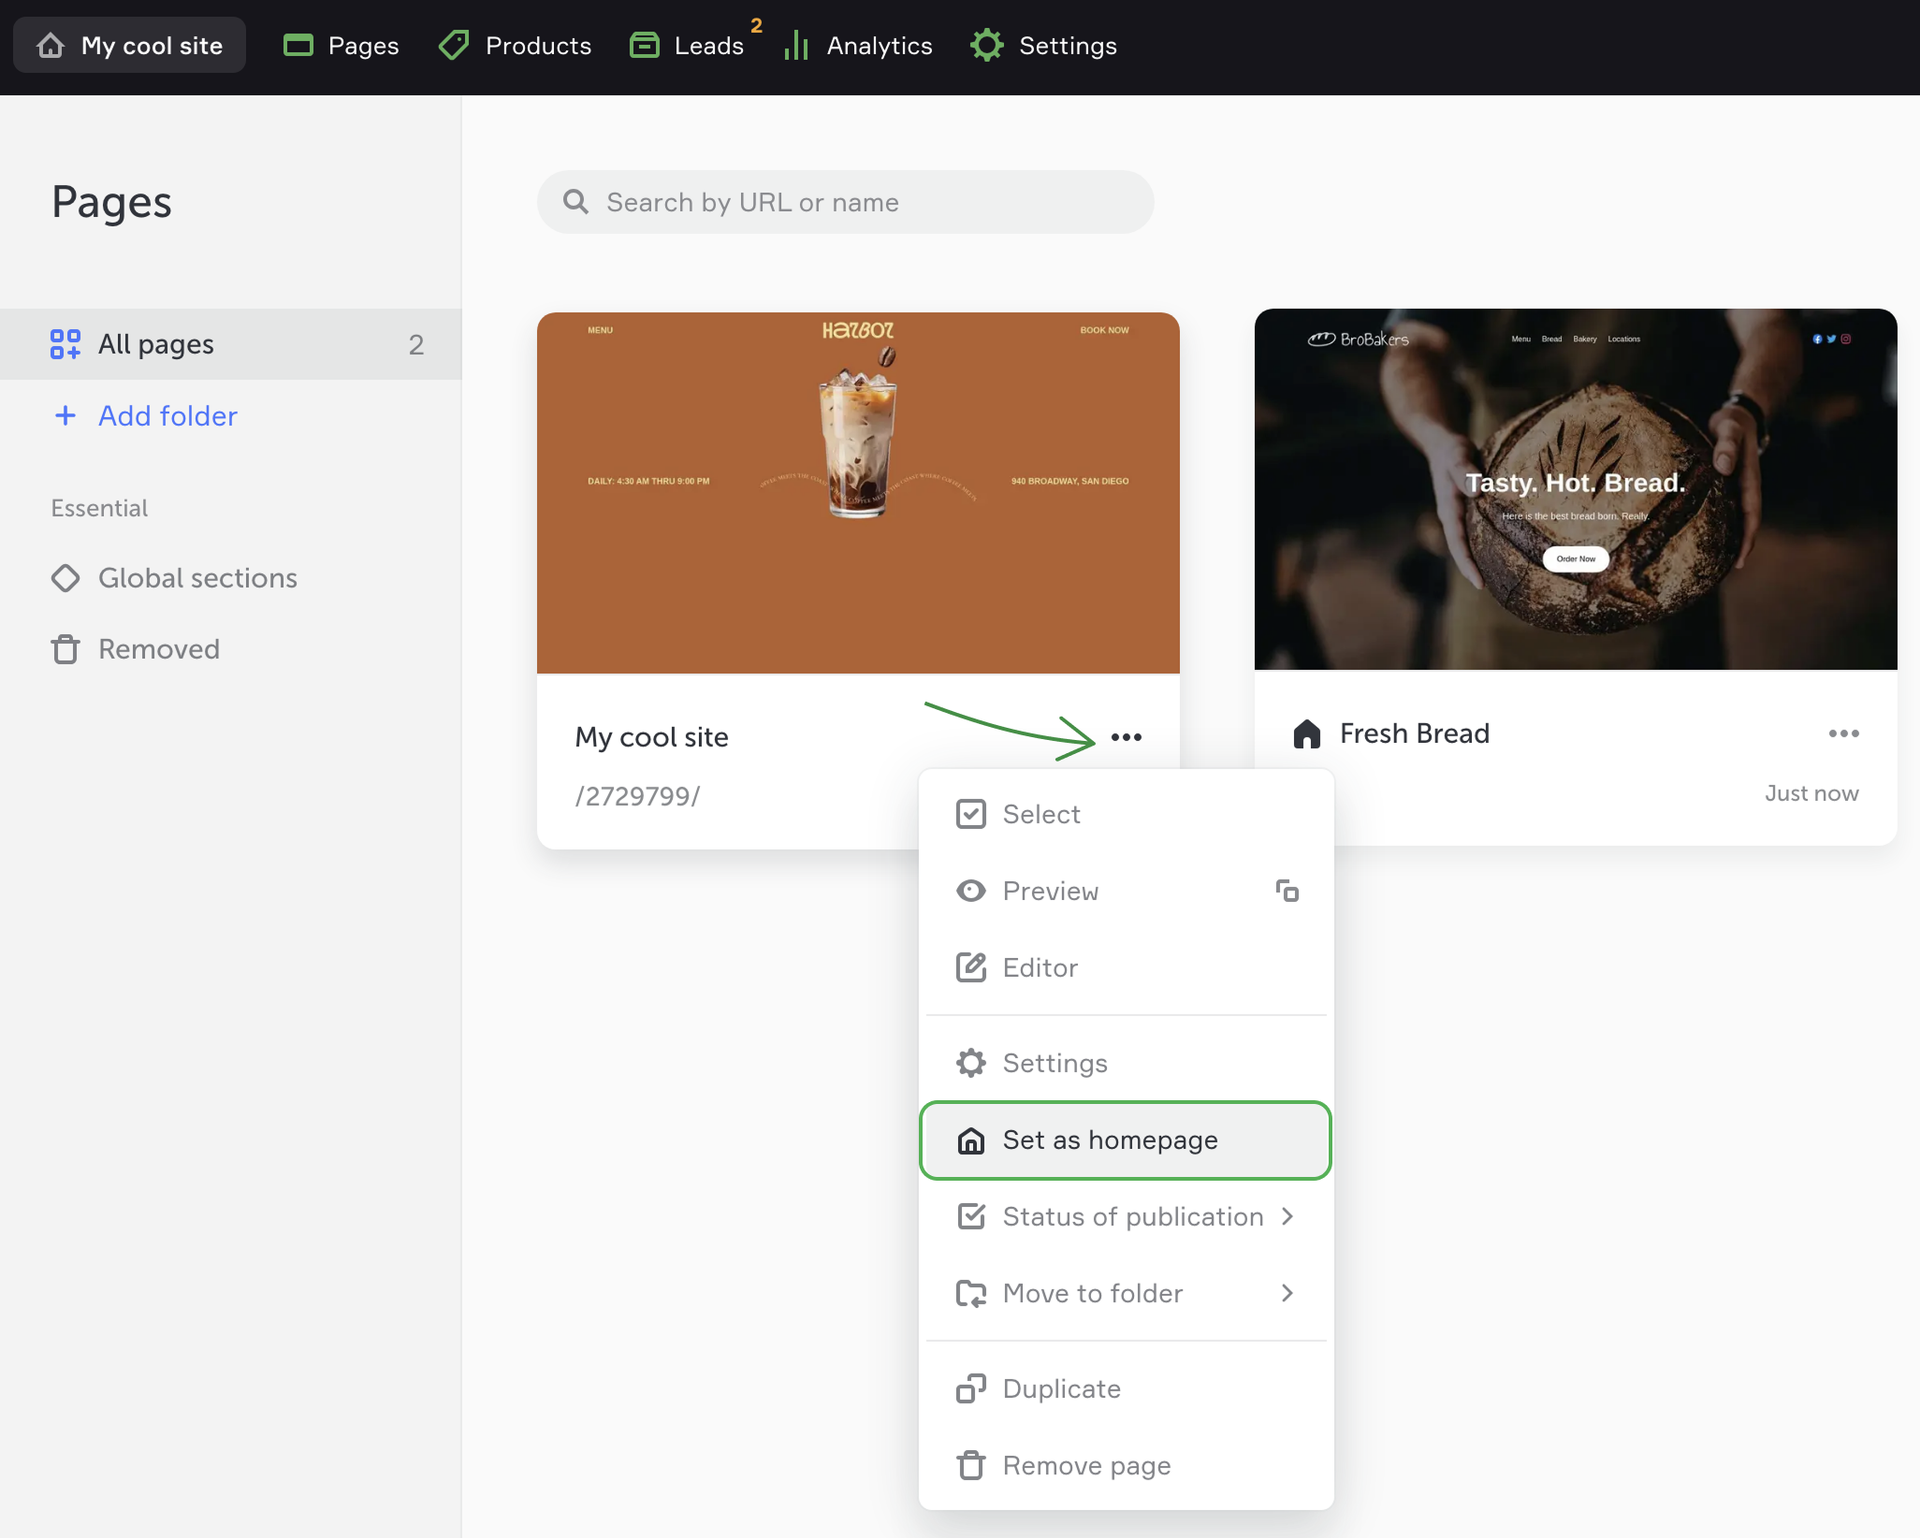Open the top bar Settings gear
This screenshot has width=1920, height=1538.
pos(986,45)
